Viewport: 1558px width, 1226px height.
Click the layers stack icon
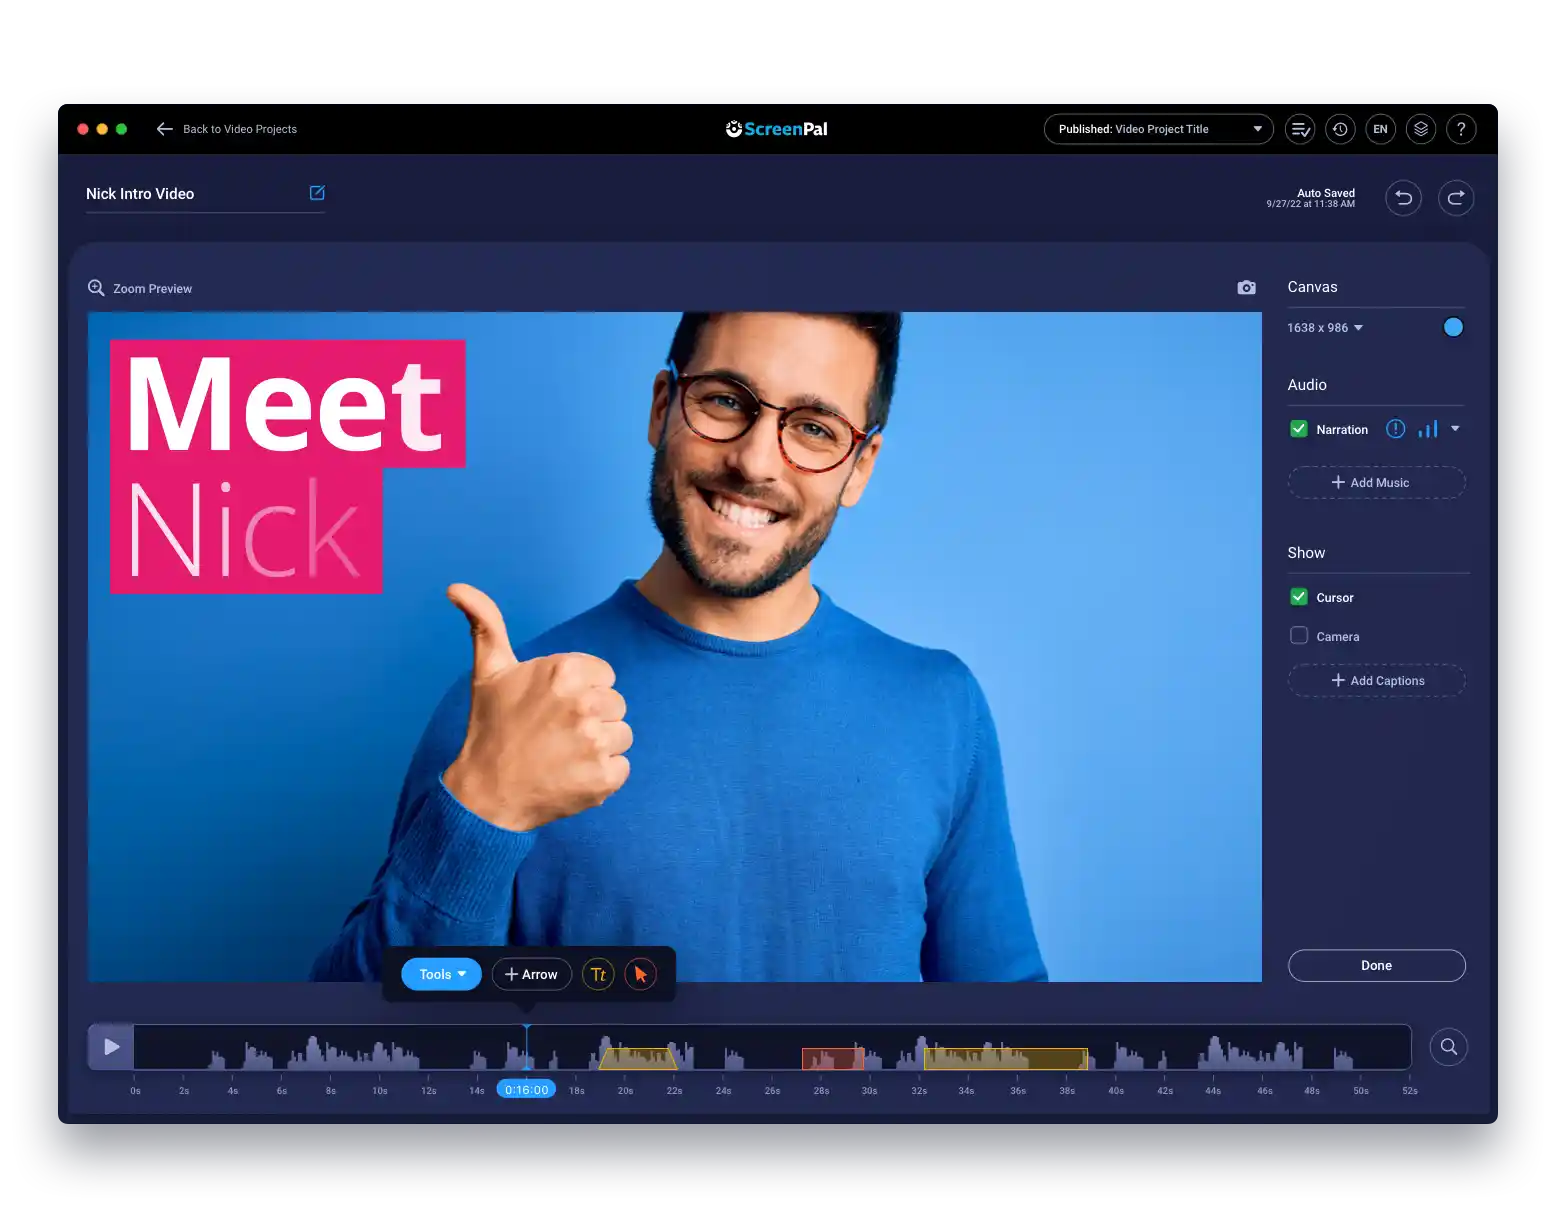click(1420, 129)
